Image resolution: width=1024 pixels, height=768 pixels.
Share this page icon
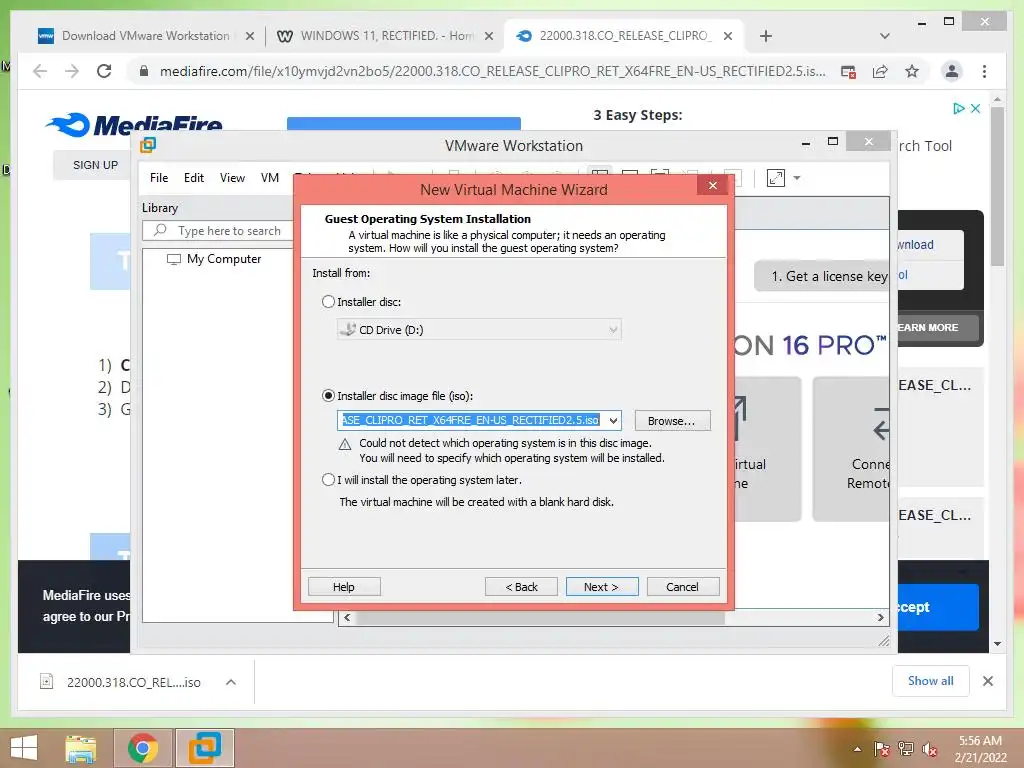[880, 71]
